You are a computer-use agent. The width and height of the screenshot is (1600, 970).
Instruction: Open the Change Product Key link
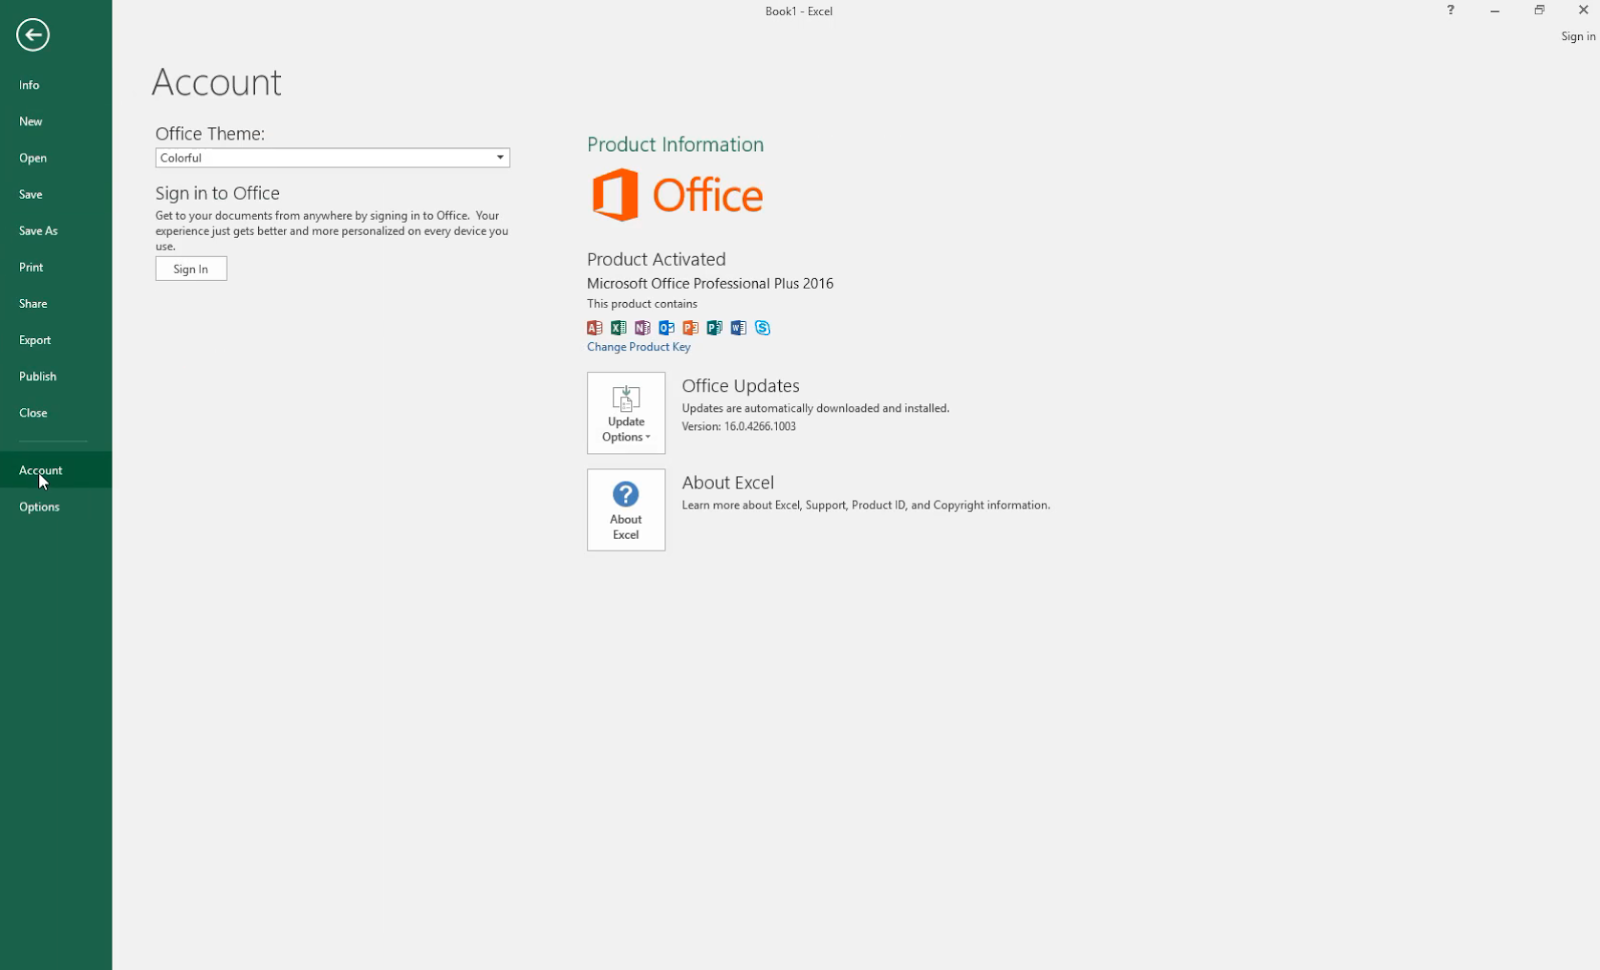click(x=639, y=346)
